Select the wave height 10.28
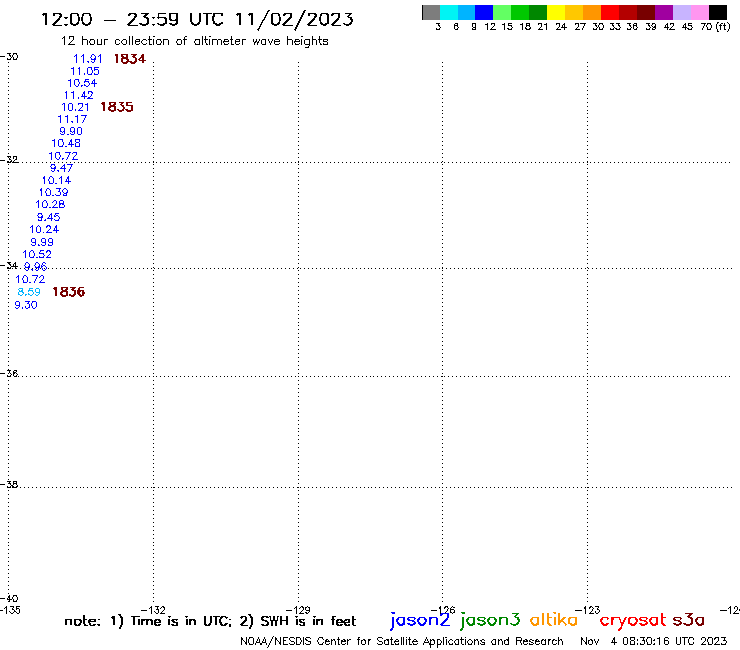This screenshot has width=740, height=650. coord(50,204)
